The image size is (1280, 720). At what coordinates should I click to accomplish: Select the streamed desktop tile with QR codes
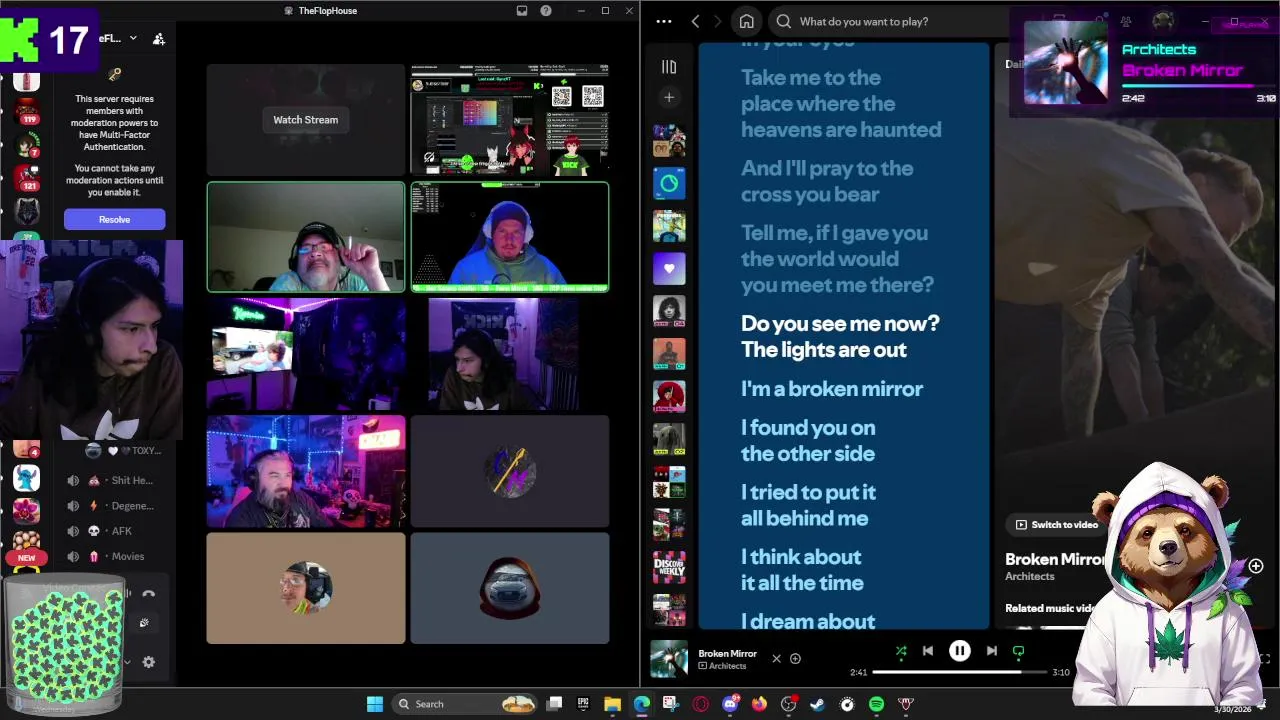tap(510, 120)
